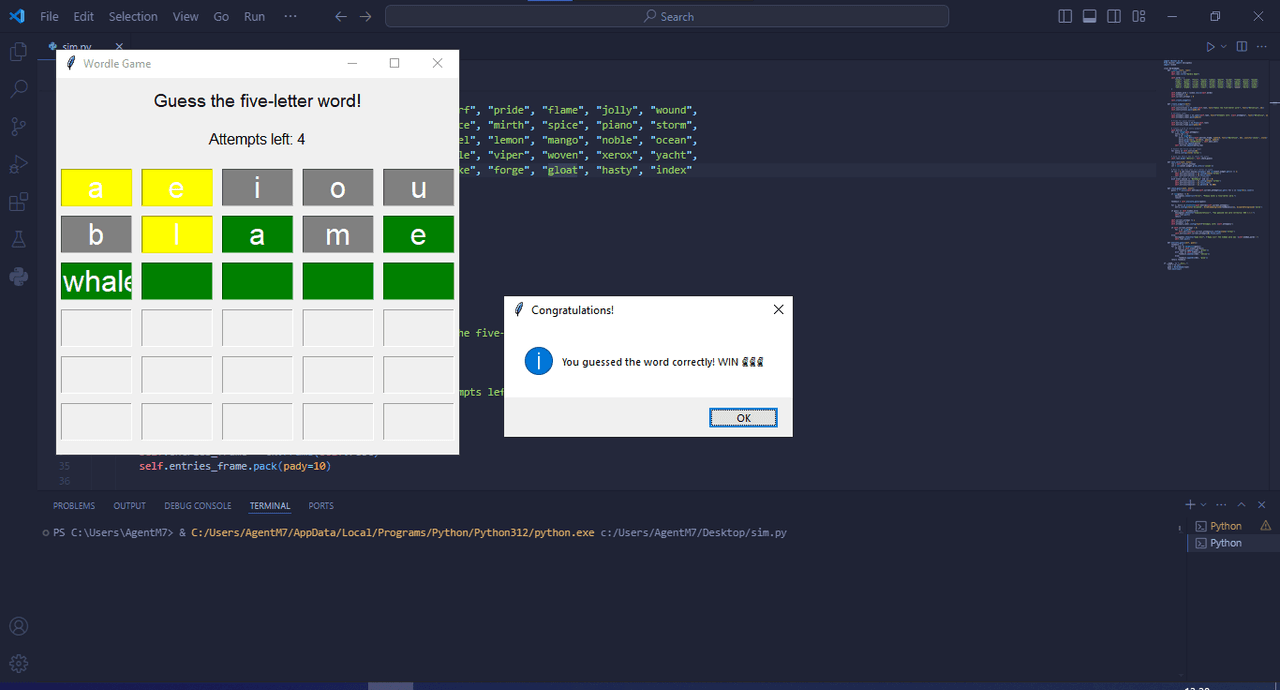The width and height of the screenshot is (1280, 690).
Task: Open the Selection menu
Action: 133,16
